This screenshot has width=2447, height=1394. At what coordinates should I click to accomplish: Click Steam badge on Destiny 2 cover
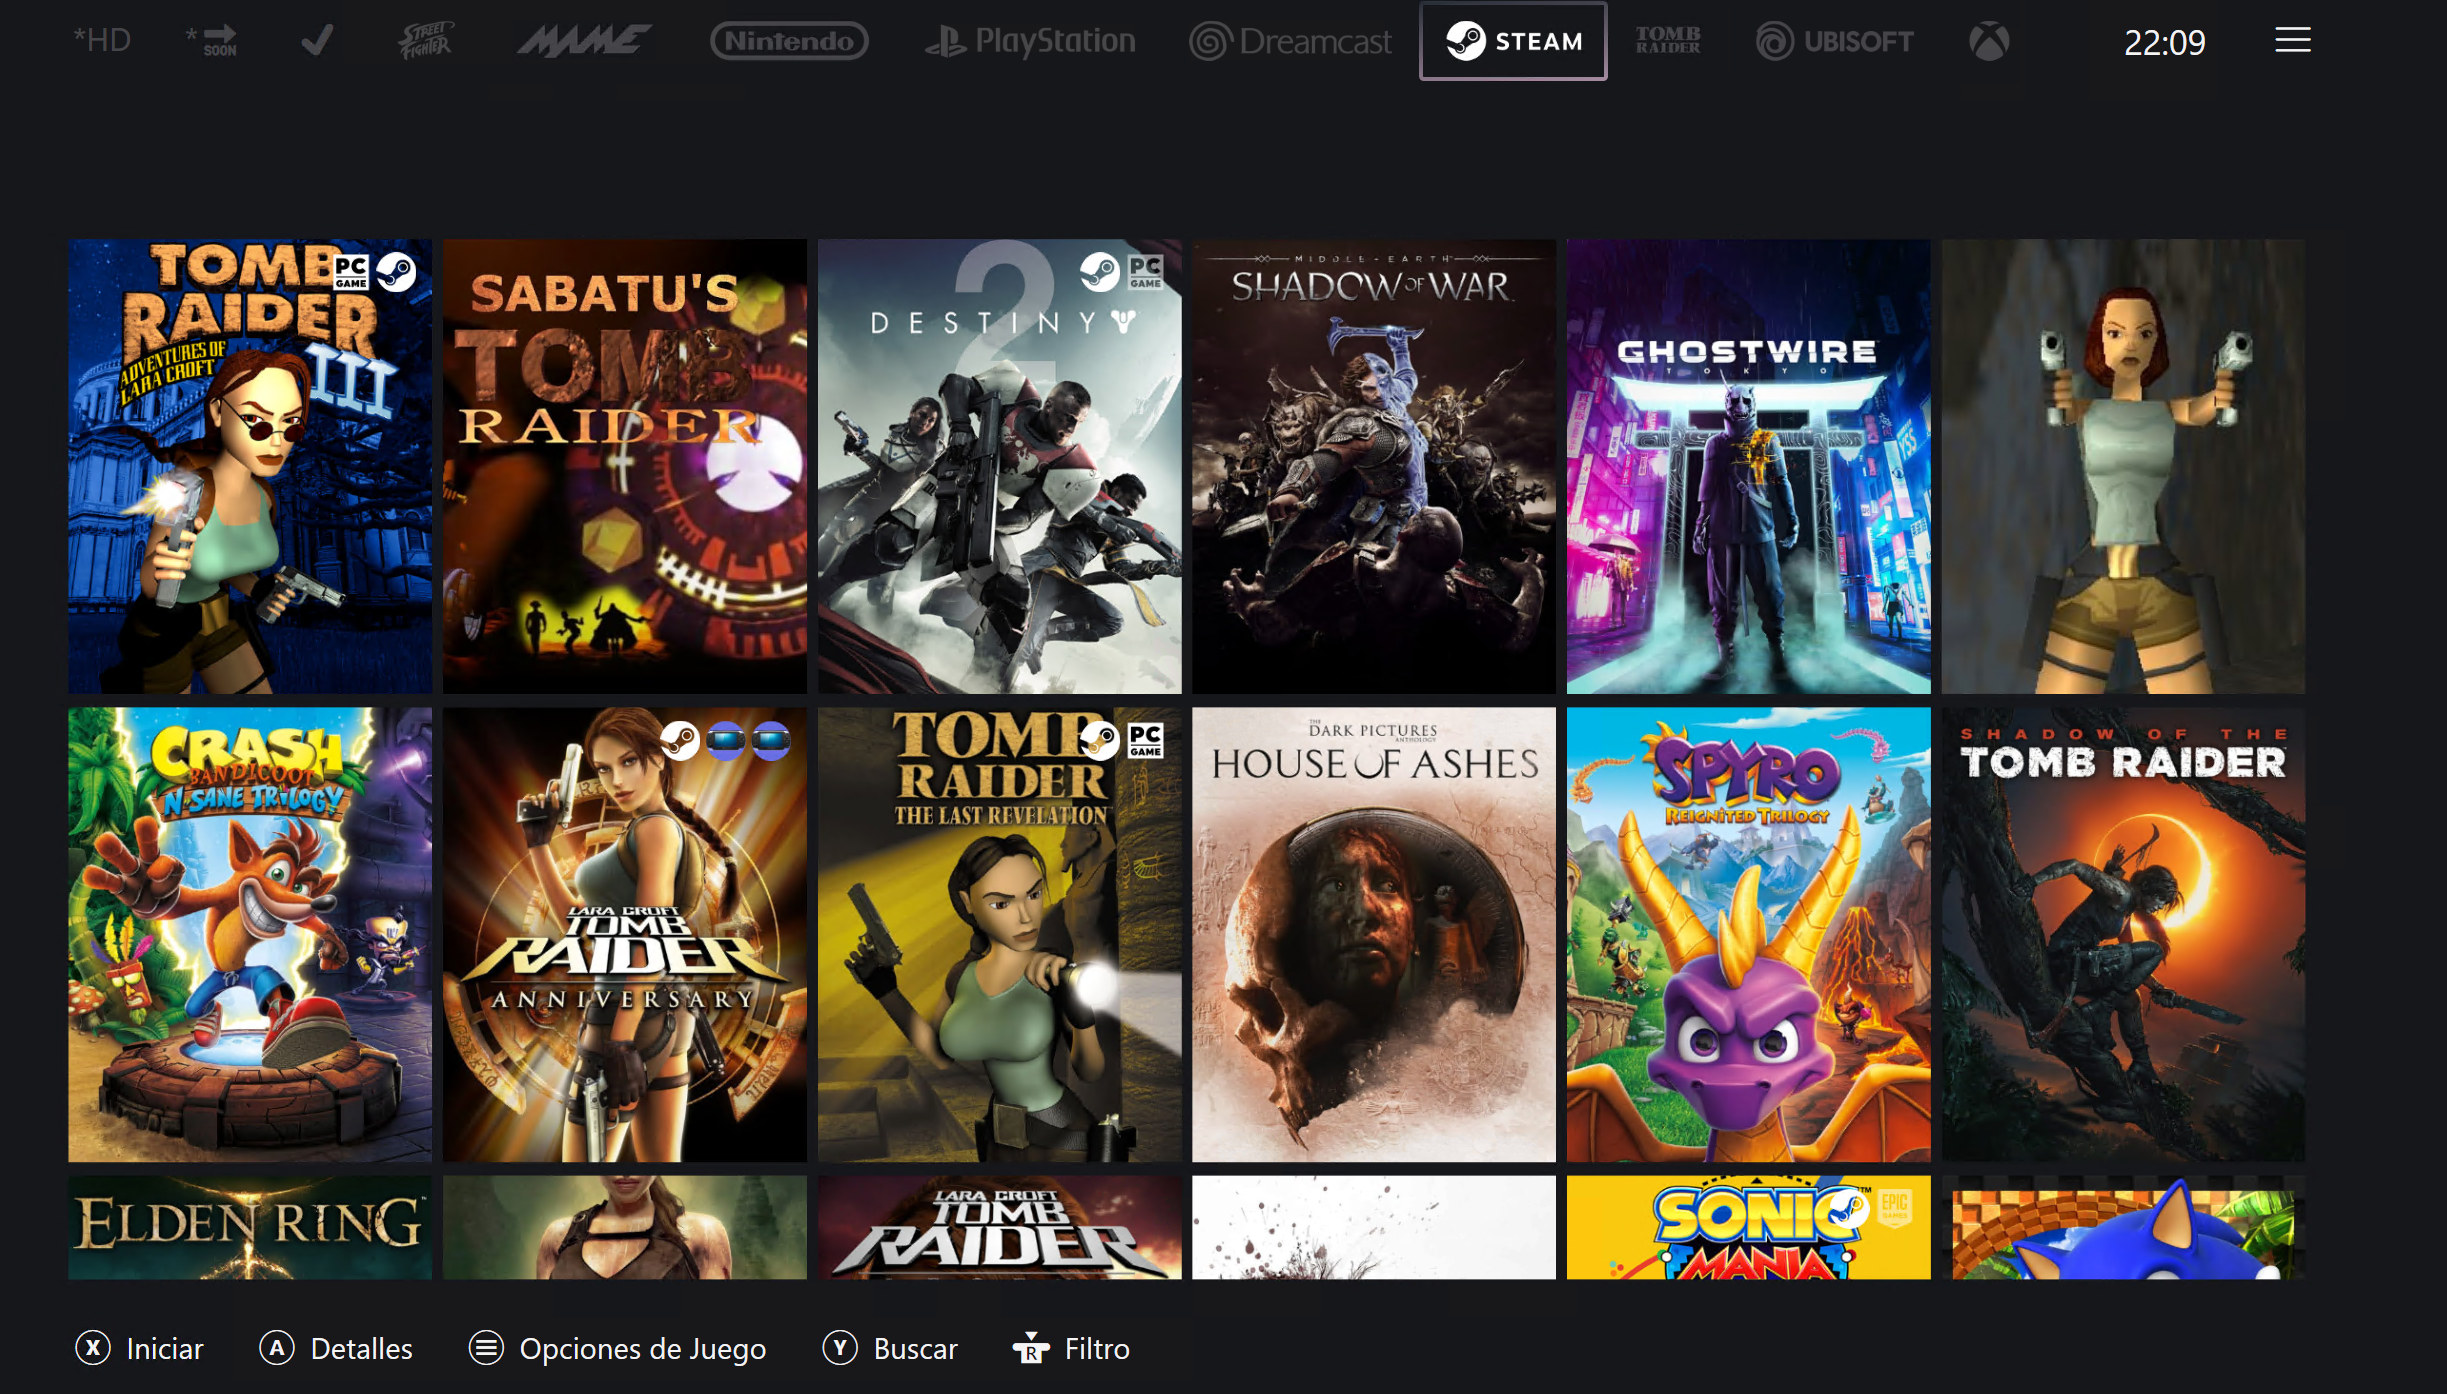pos(1100,272)
